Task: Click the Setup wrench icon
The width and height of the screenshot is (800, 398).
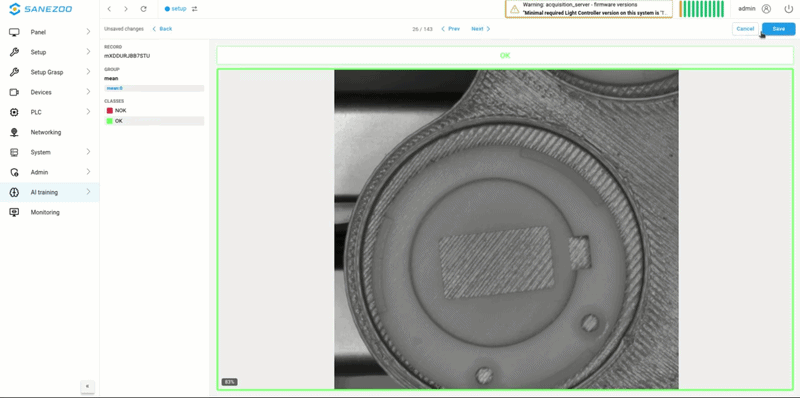Action: (14, 52)
